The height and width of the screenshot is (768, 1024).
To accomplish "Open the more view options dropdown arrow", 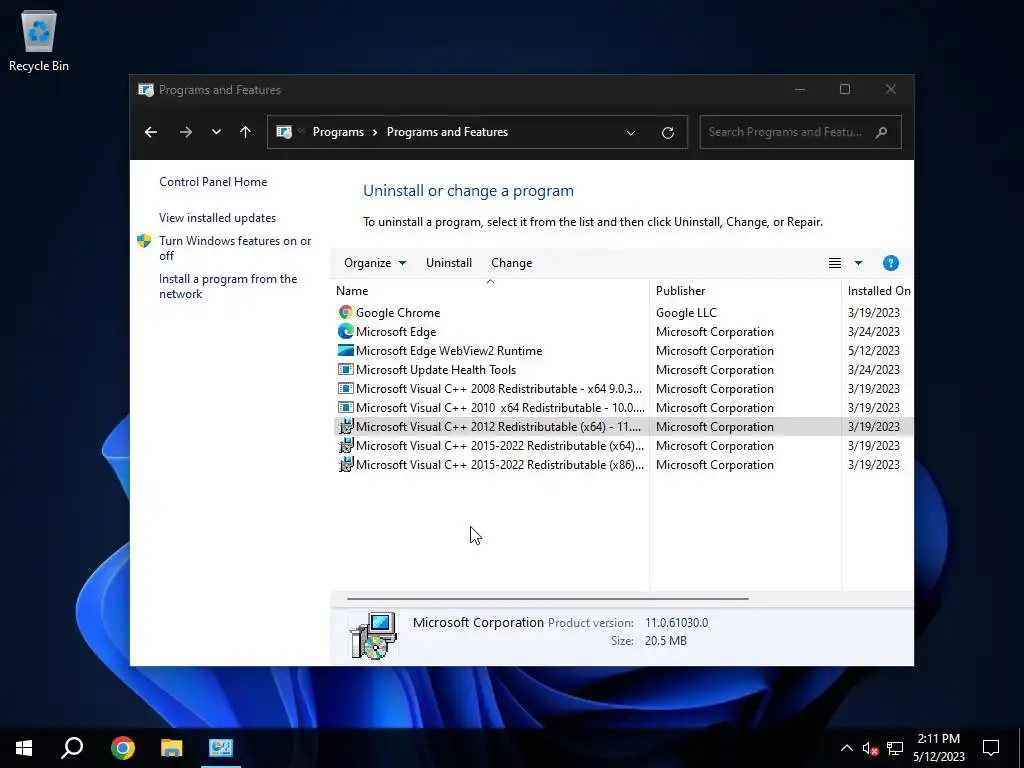I will (858, 263).
